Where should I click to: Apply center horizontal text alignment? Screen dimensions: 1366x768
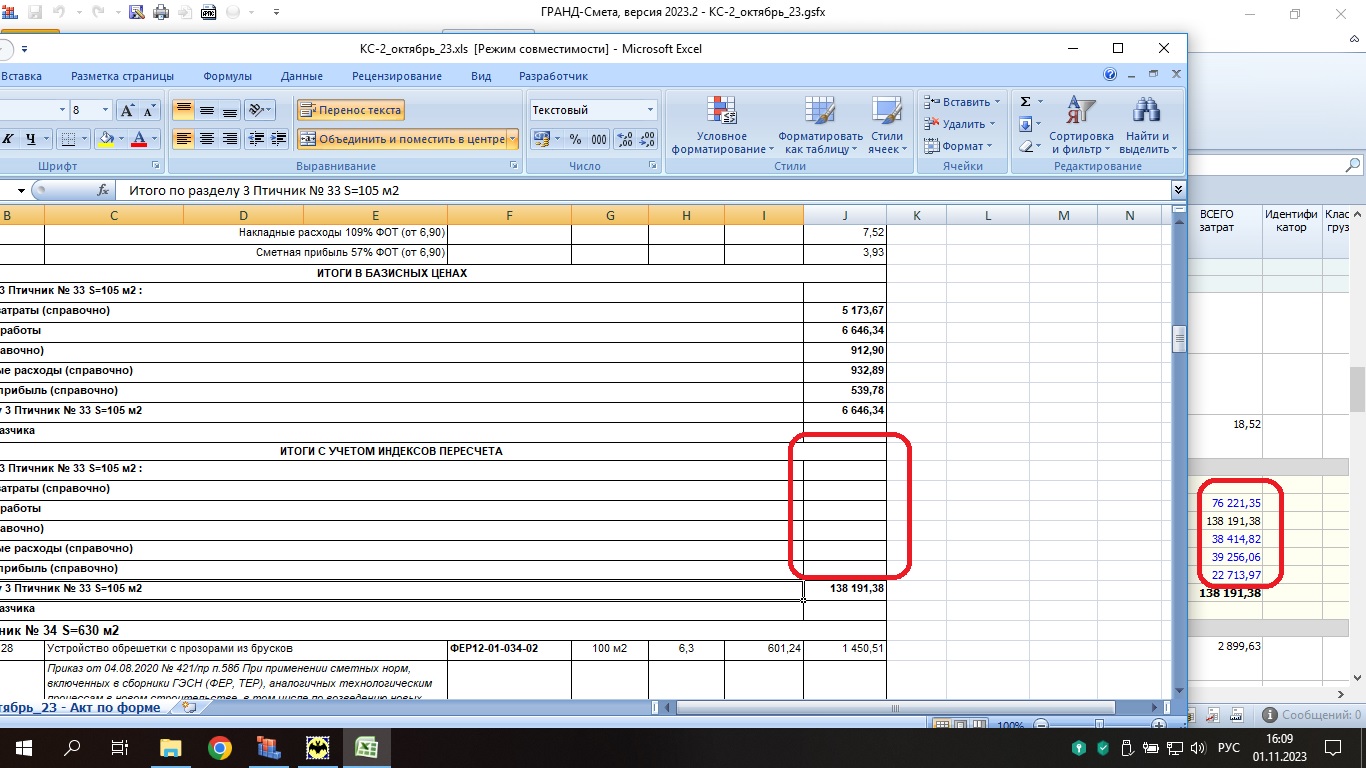207,139
